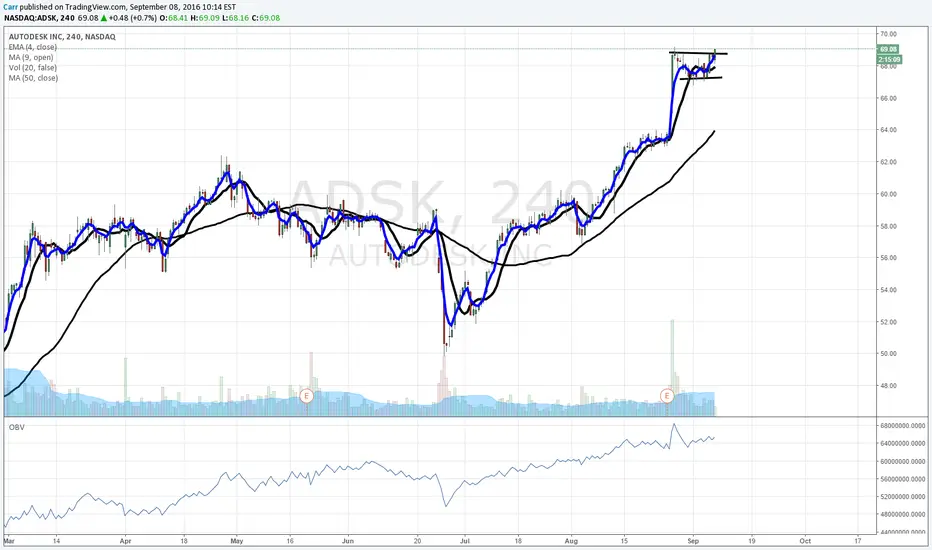
Task: Click the open value O:68.41
Action: pos(175,18)
